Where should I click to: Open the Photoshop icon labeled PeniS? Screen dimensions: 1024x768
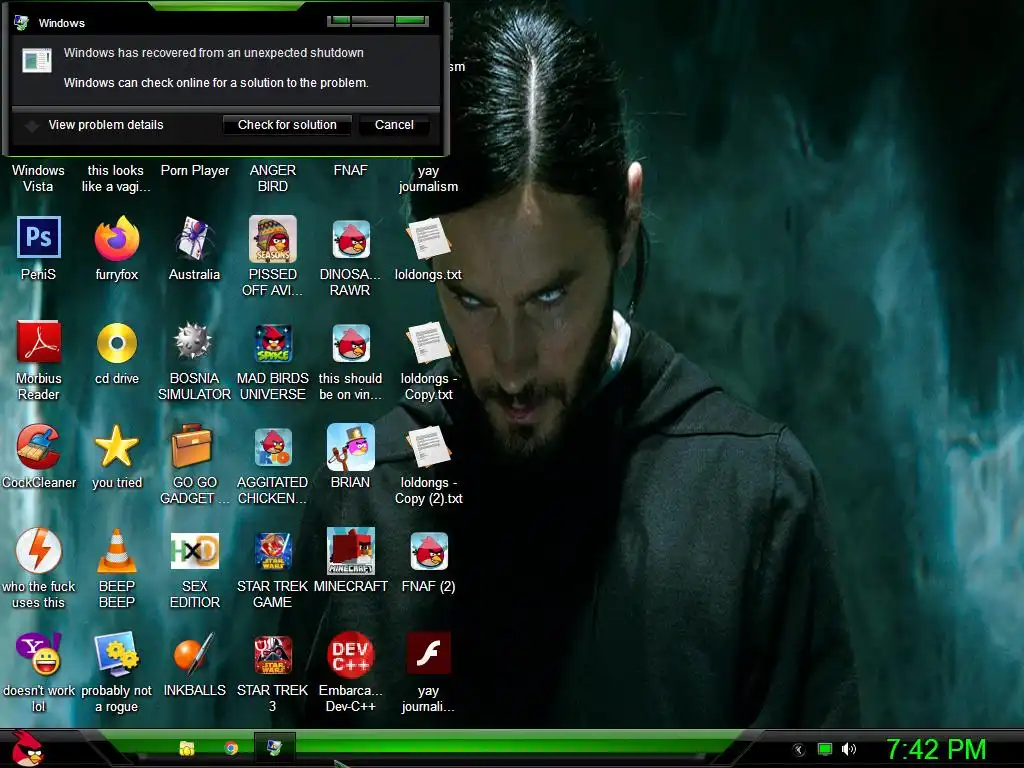(39, 238)
